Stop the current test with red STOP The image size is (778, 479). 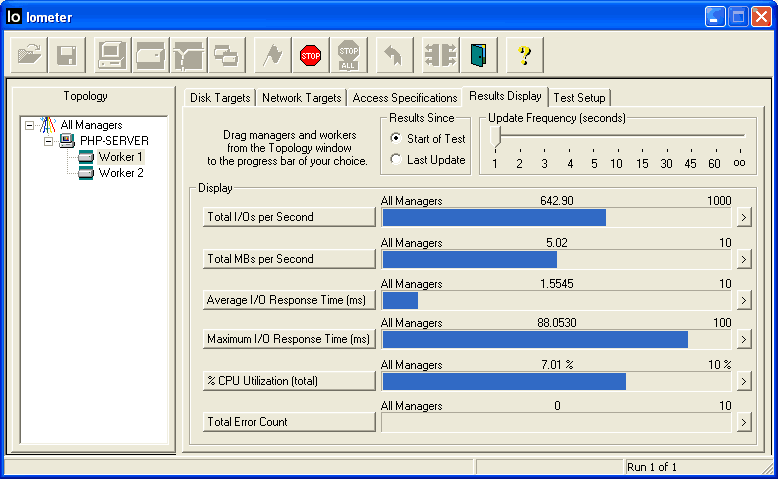coord(311,55)
